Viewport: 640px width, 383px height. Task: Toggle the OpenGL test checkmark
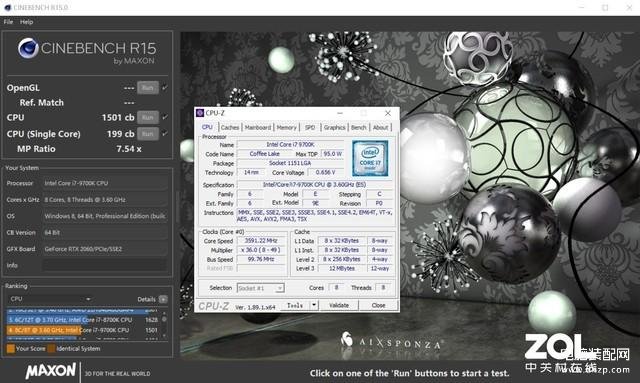[165, 87]
